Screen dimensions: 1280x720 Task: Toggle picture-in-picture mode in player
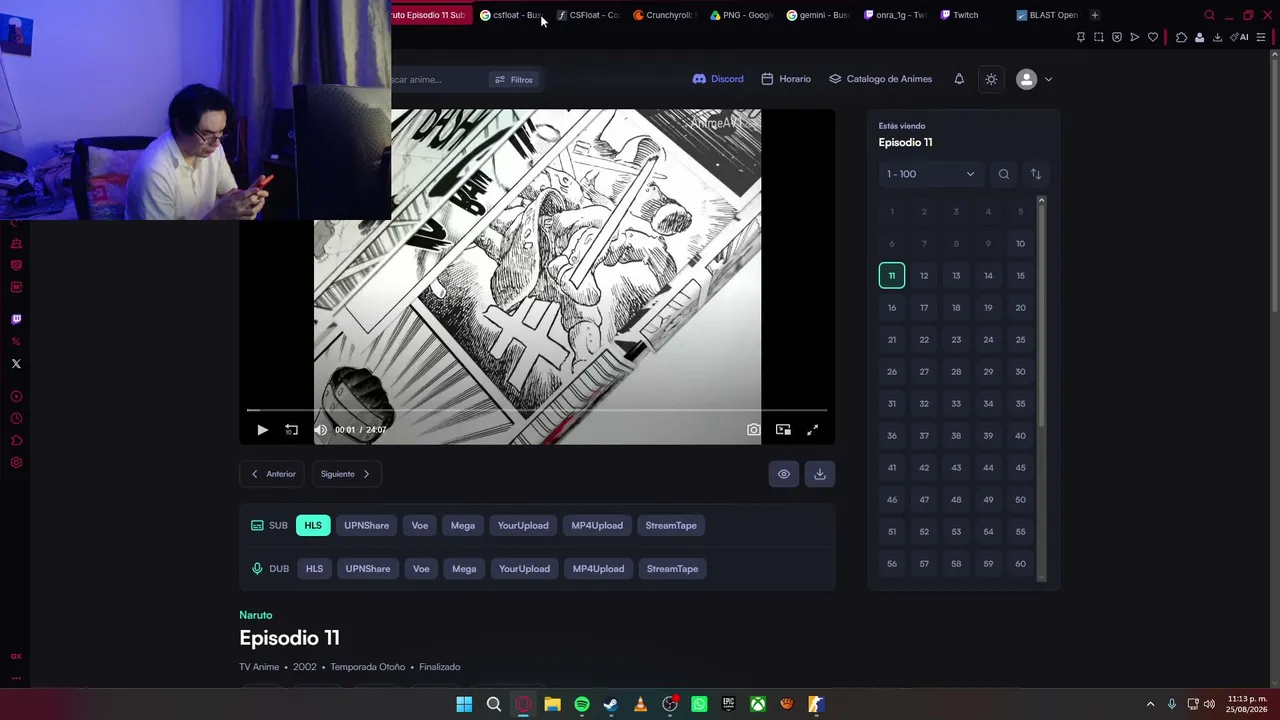[783, 430]
